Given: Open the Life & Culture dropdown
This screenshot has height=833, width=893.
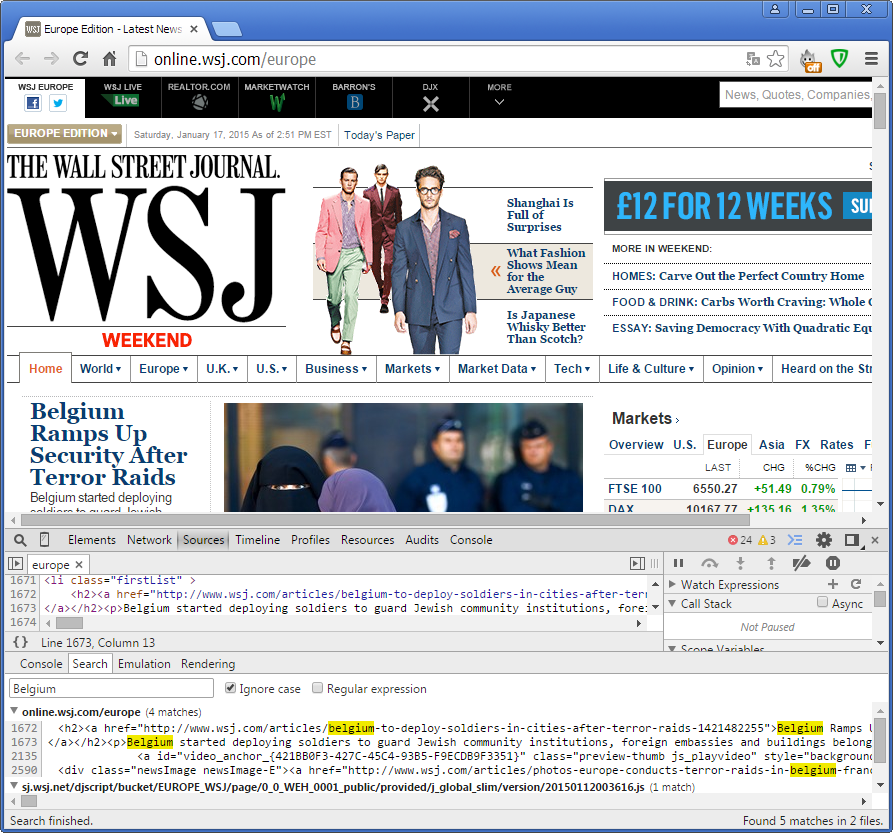Looking at the screenshot, I should (x=651, y=369).
